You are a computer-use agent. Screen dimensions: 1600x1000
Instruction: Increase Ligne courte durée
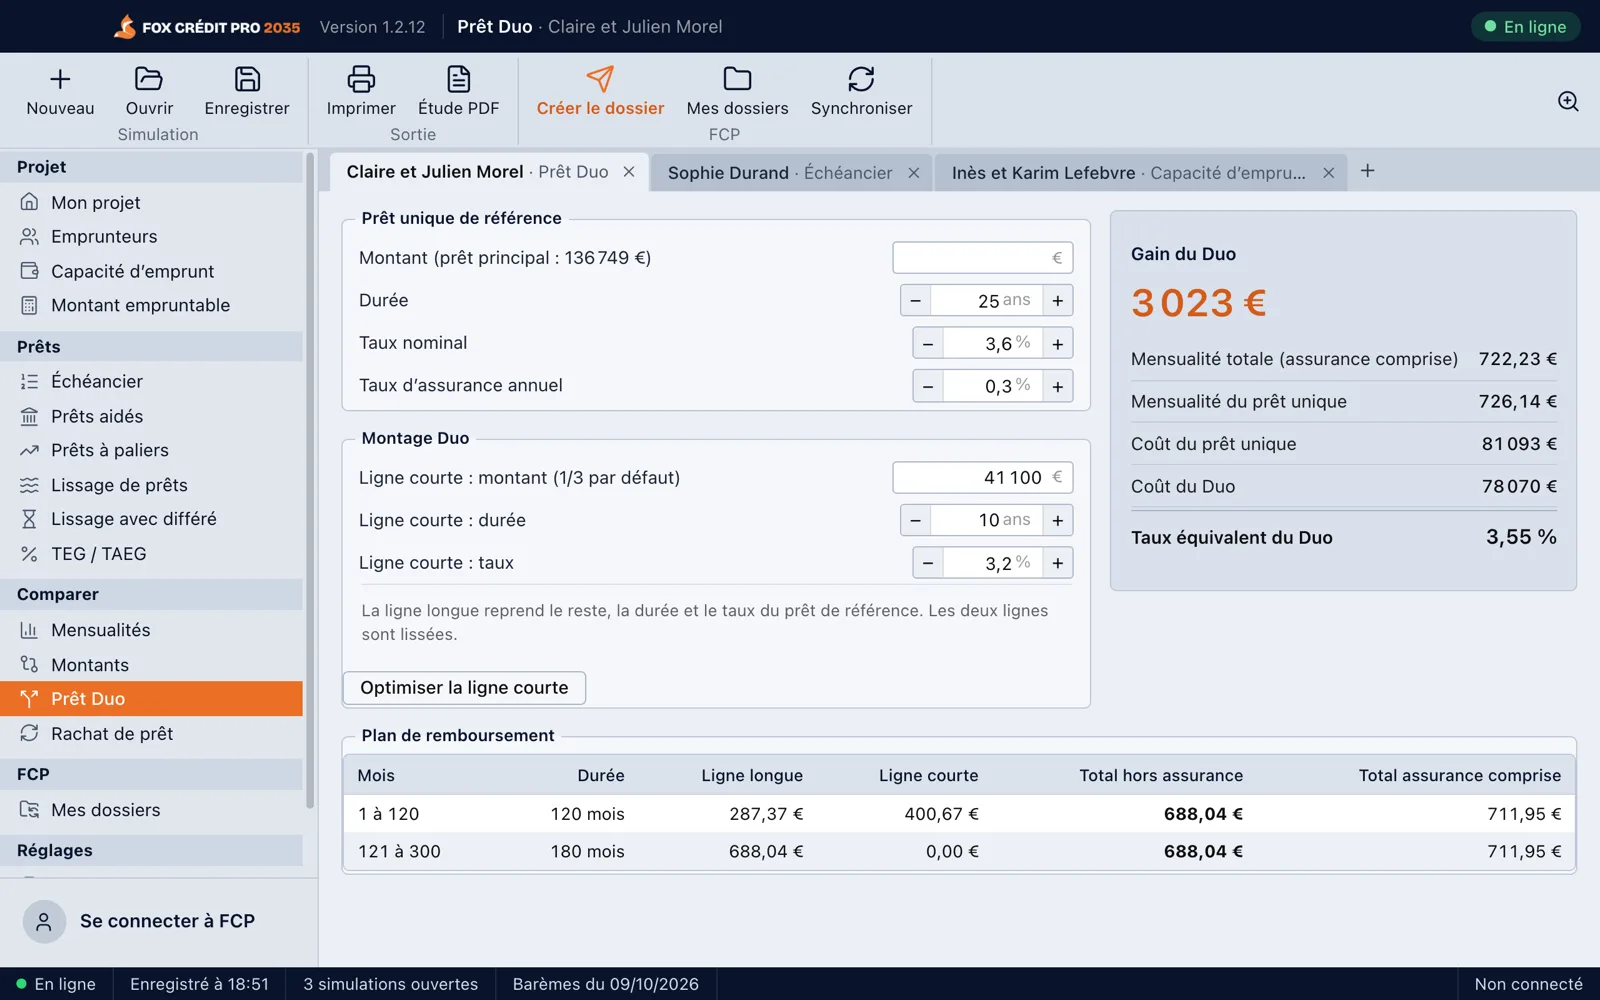coord(1057,520)
